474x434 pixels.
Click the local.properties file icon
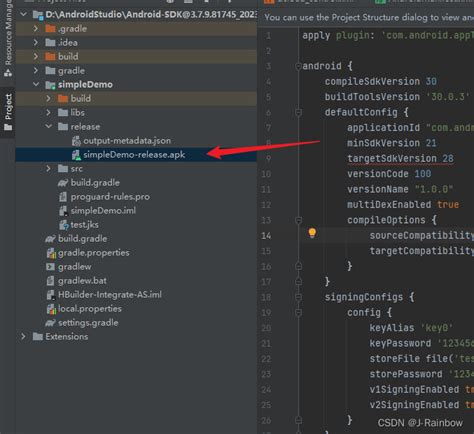coord(51,309)
